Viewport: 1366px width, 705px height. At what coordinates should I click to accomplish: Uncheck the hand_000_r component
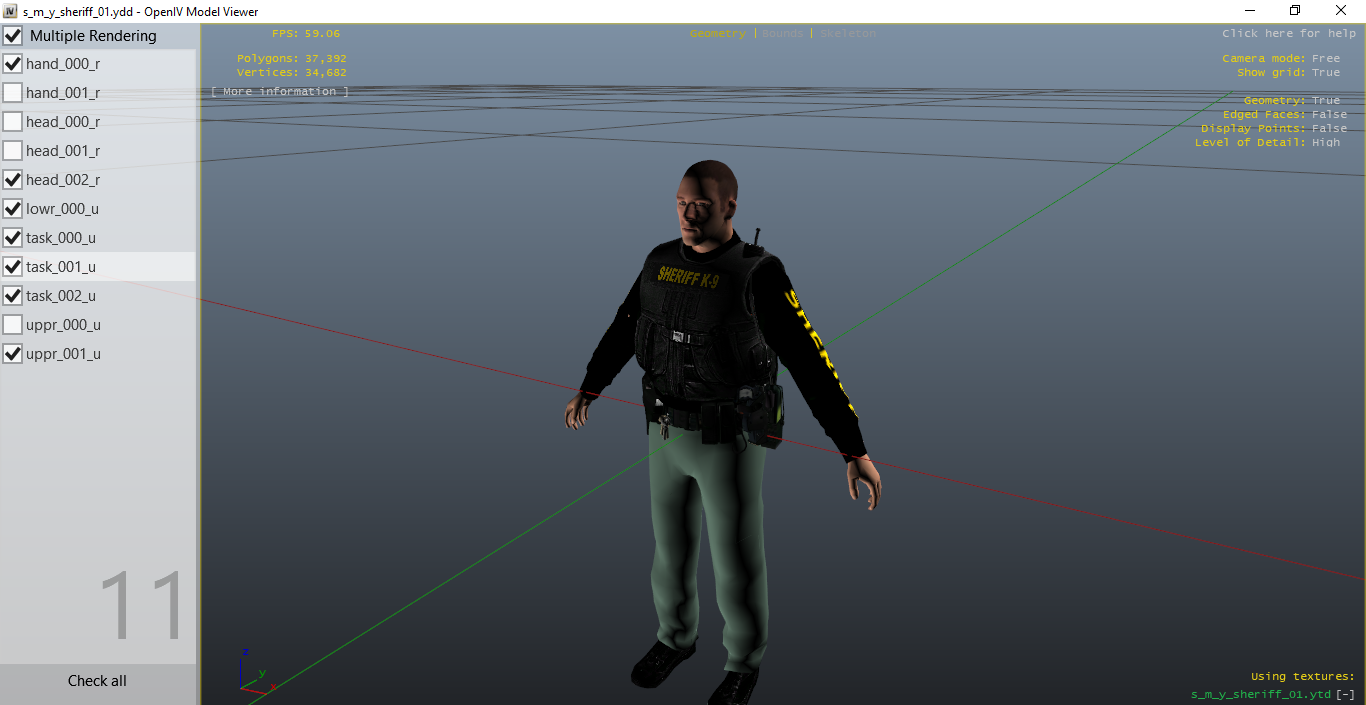(x=13, y=64)
